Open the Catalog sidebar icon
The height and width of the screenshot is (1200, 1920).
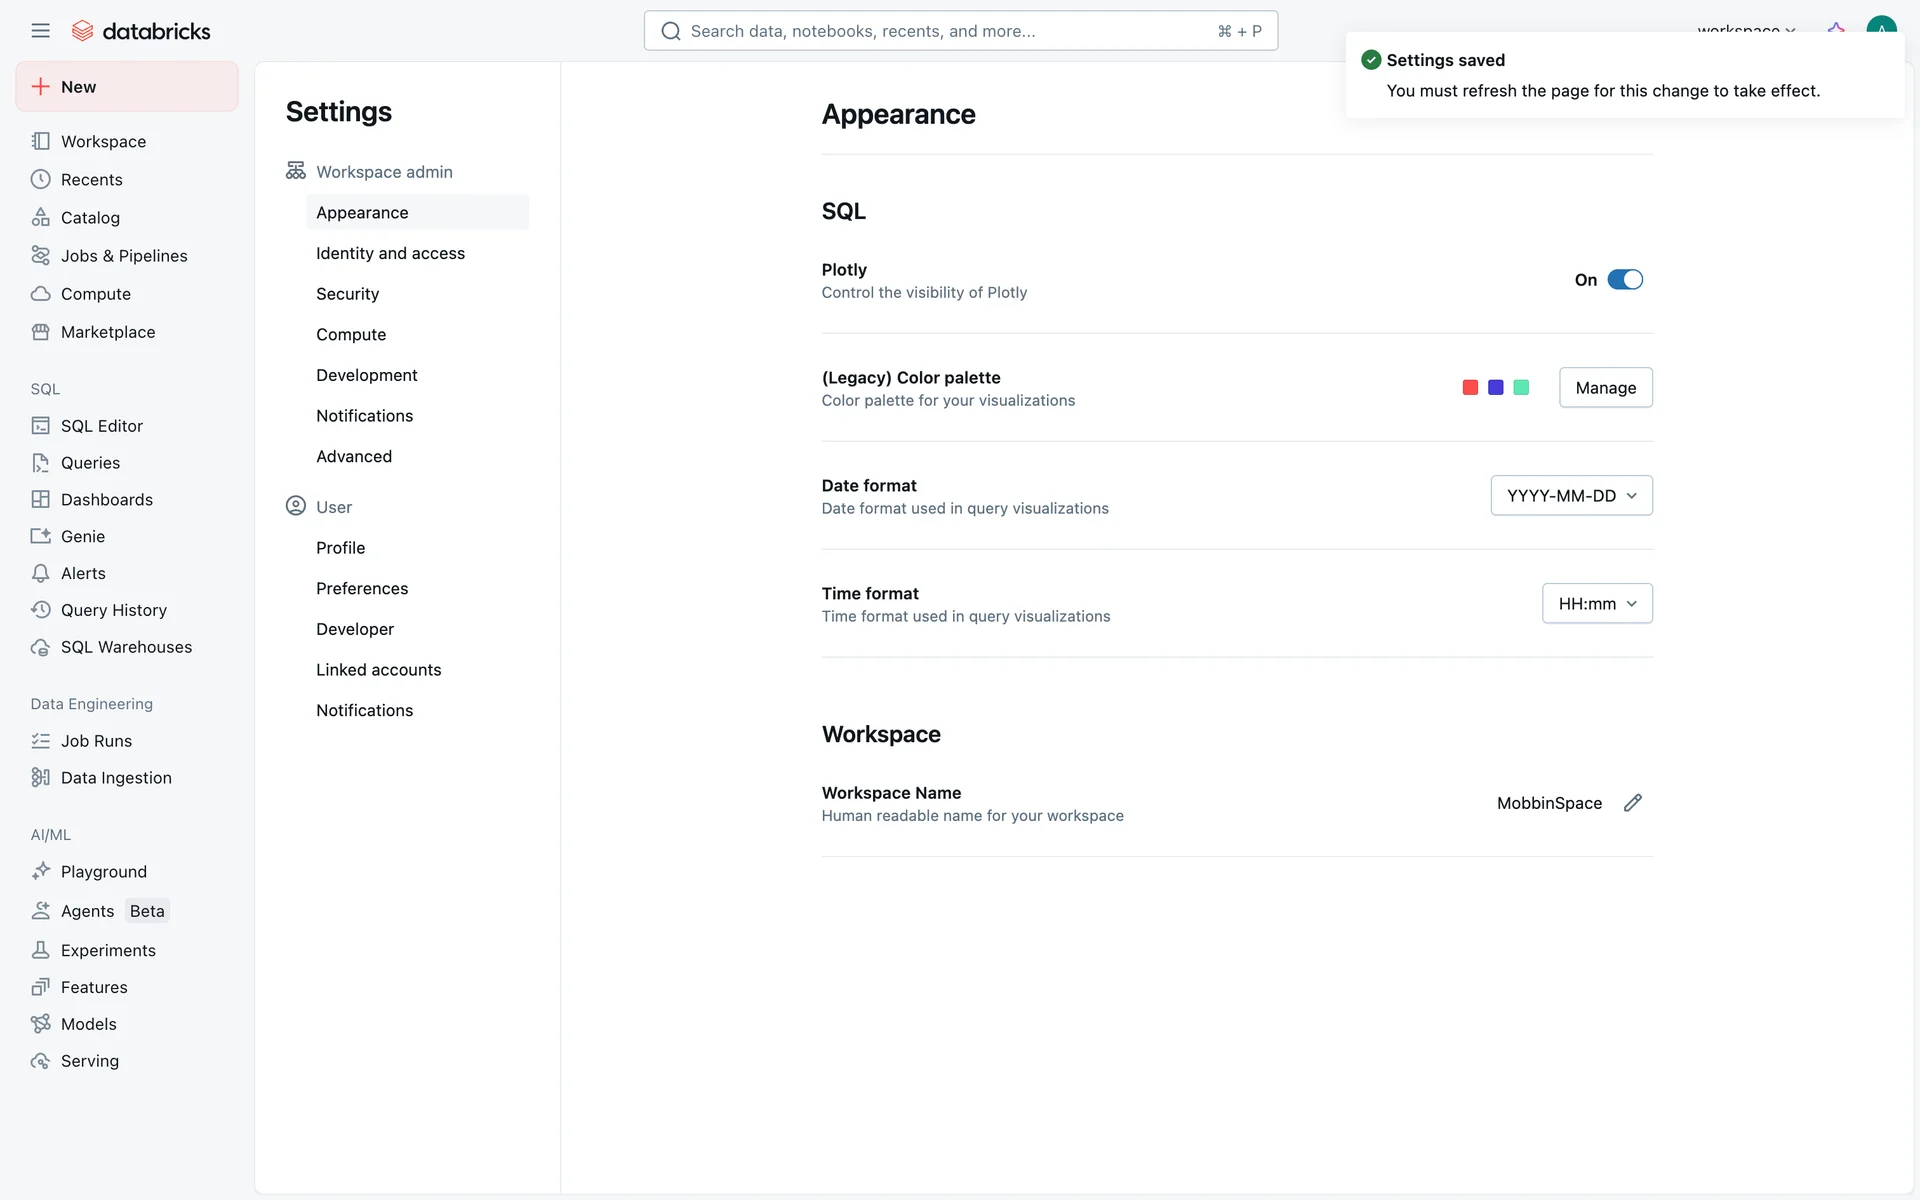coord(40,217)
